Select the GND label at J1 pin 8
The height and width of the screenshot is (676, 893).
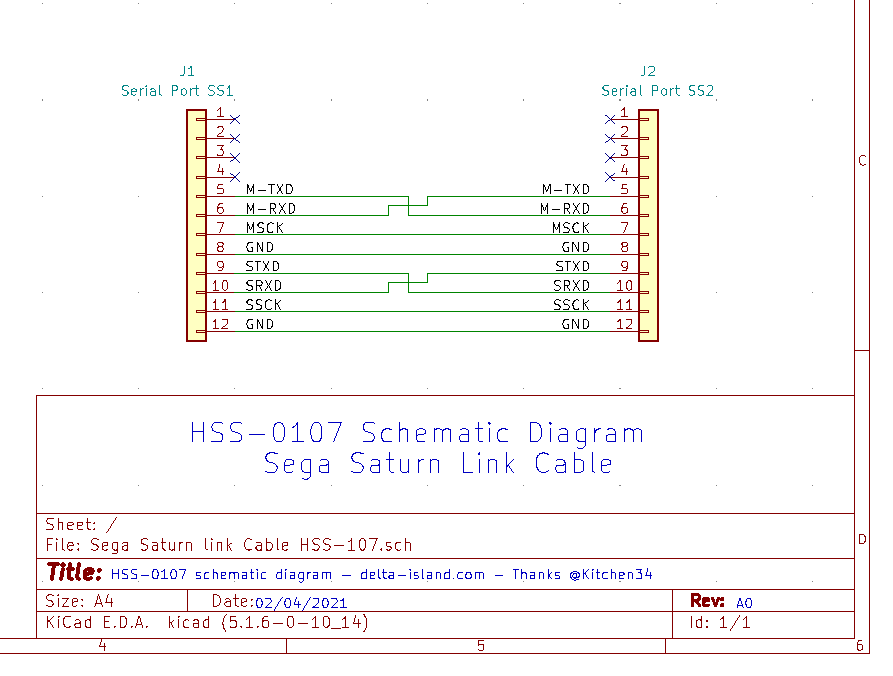[x=260, y=247]
